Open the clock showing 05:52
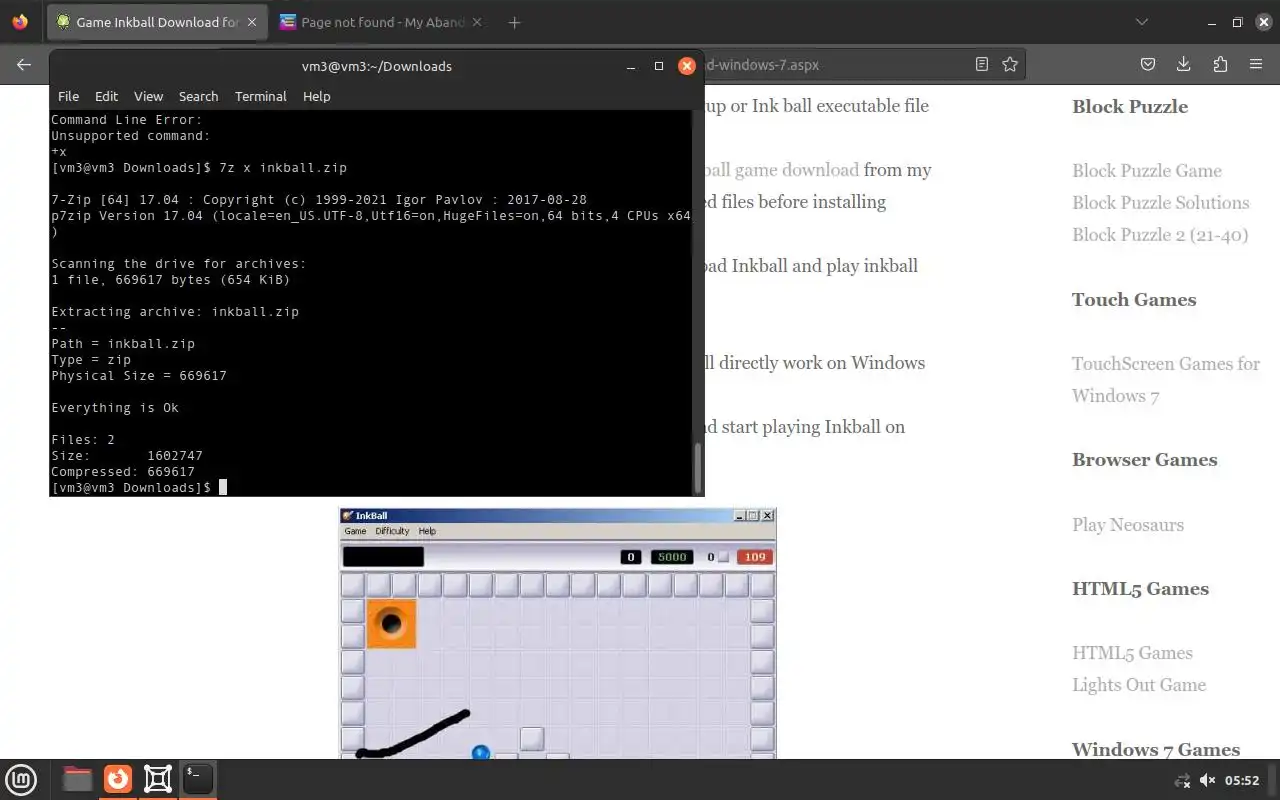 click(1242, 780)
